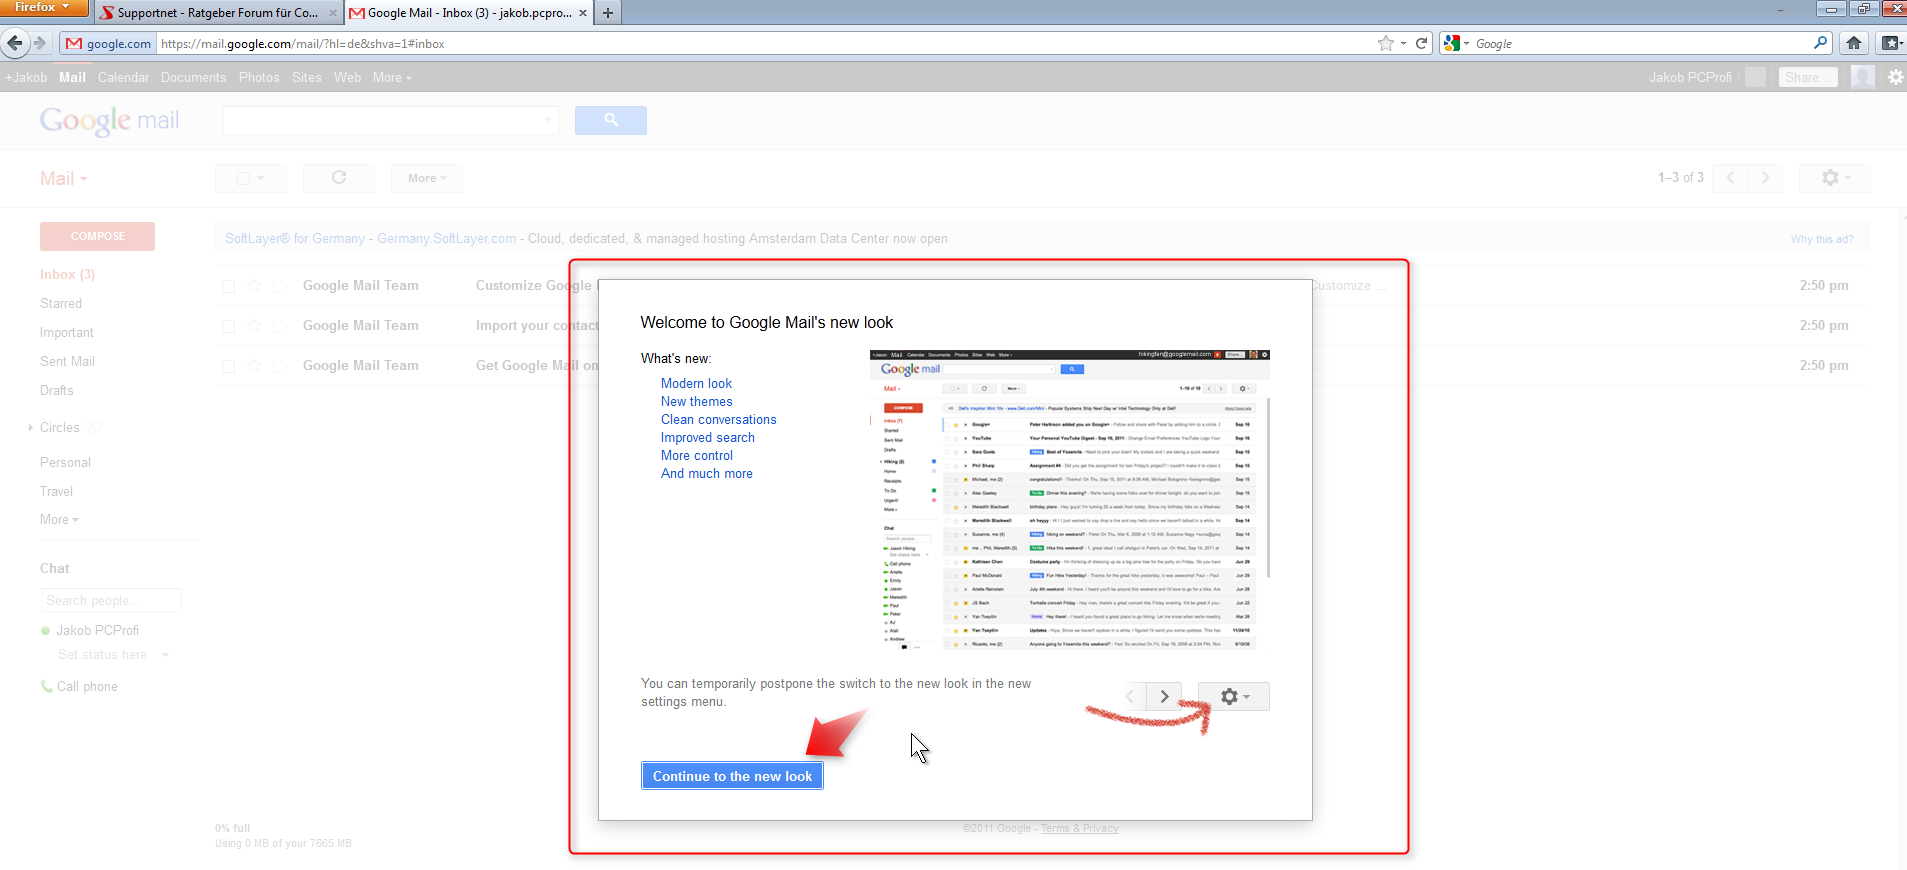Close the Supportnet tab
Image resolution: width=1907 pixels, height=870 pixels.
[x=333, y=13]
